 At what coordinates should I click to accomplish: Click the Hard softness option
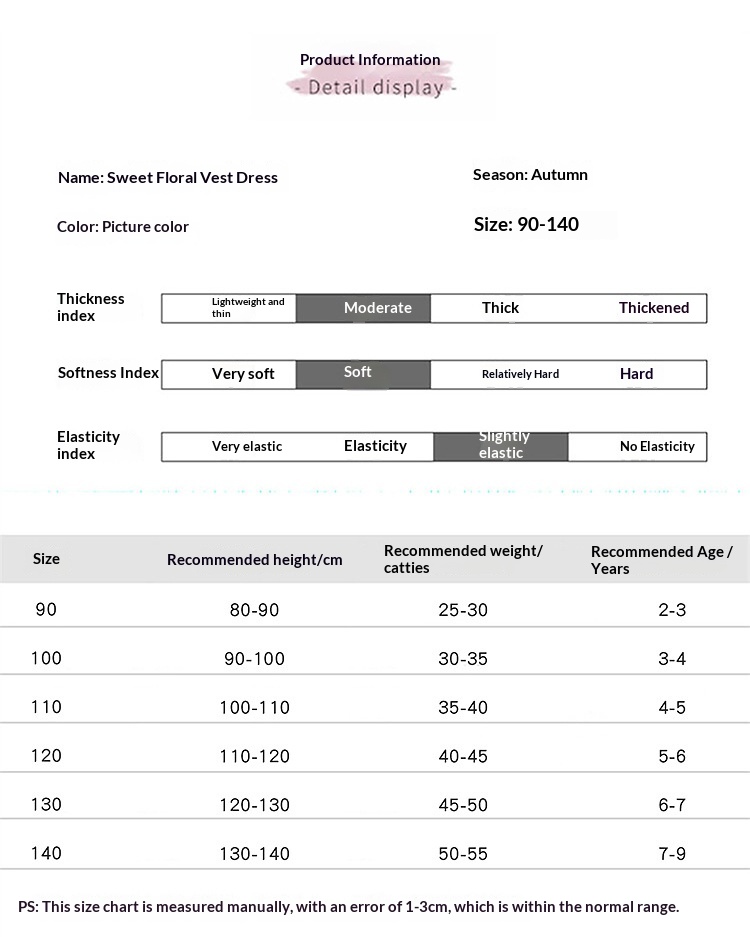636,374
